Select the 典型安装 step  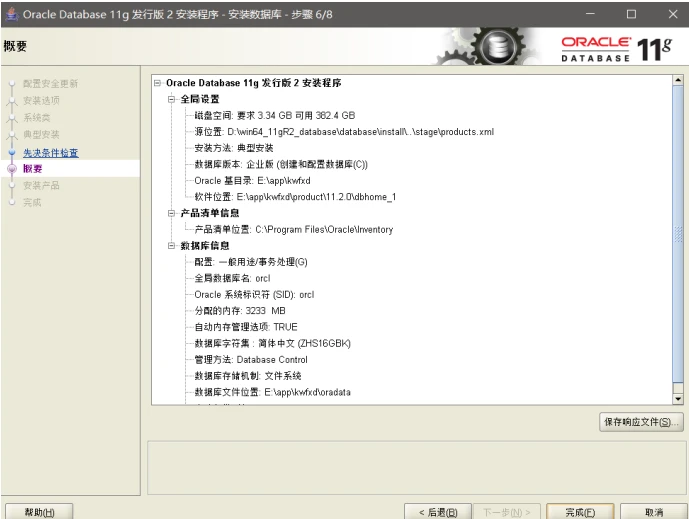pyautogui.click(x=41, y=134)
